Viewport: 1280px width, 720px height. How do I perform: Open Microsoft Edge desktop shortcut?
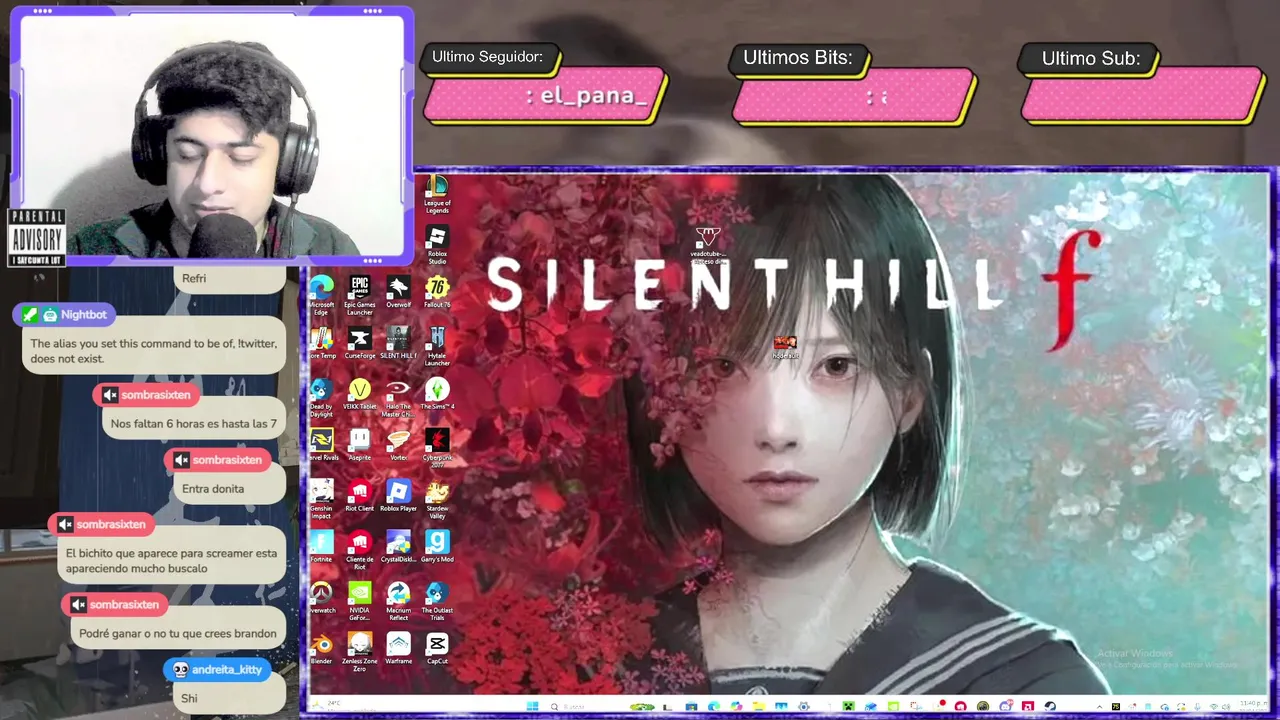coord(321,296)
